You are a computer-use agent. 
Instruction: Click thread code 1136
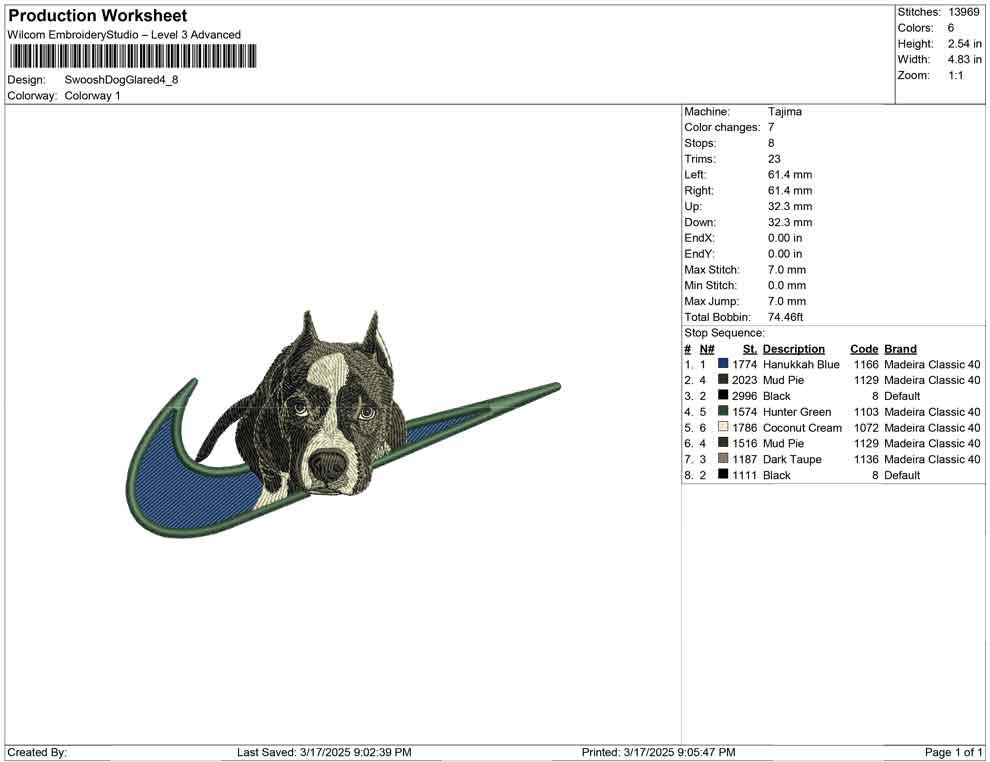click(x=866, y=458)
